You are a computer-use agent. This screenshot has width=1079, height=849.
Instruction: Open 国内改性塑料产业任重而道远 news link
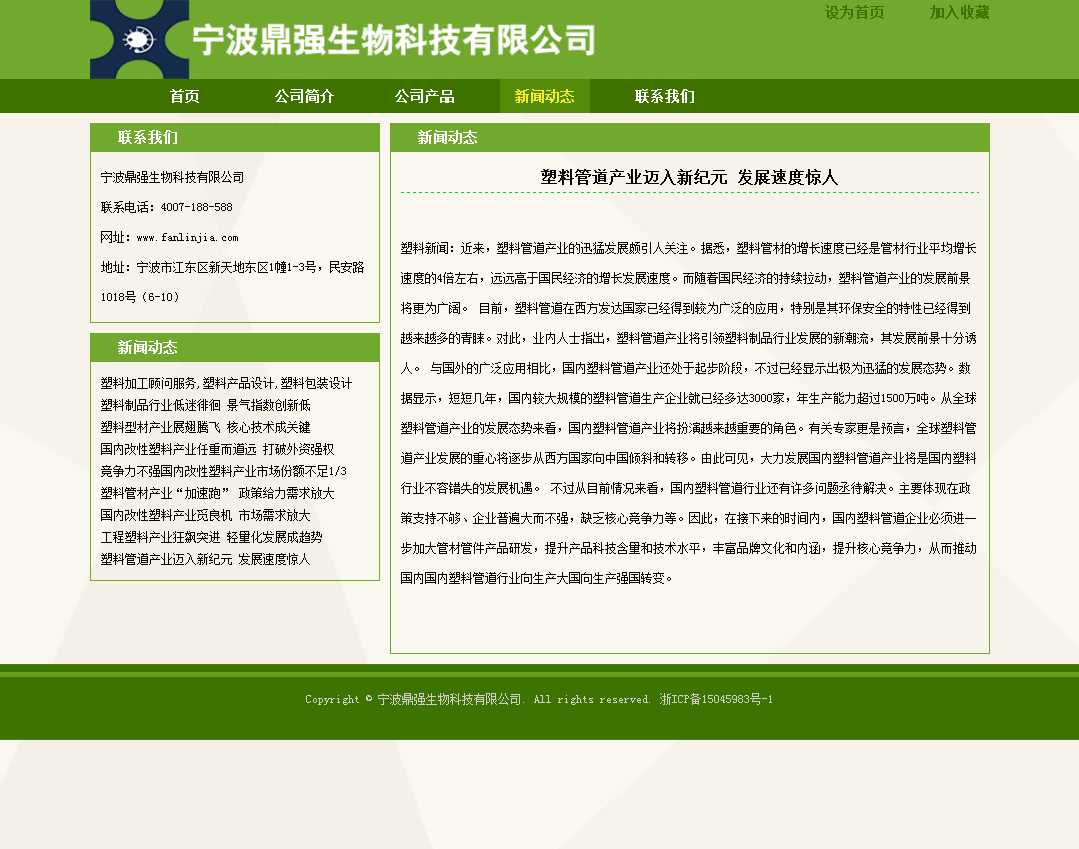tap(217, 449)
